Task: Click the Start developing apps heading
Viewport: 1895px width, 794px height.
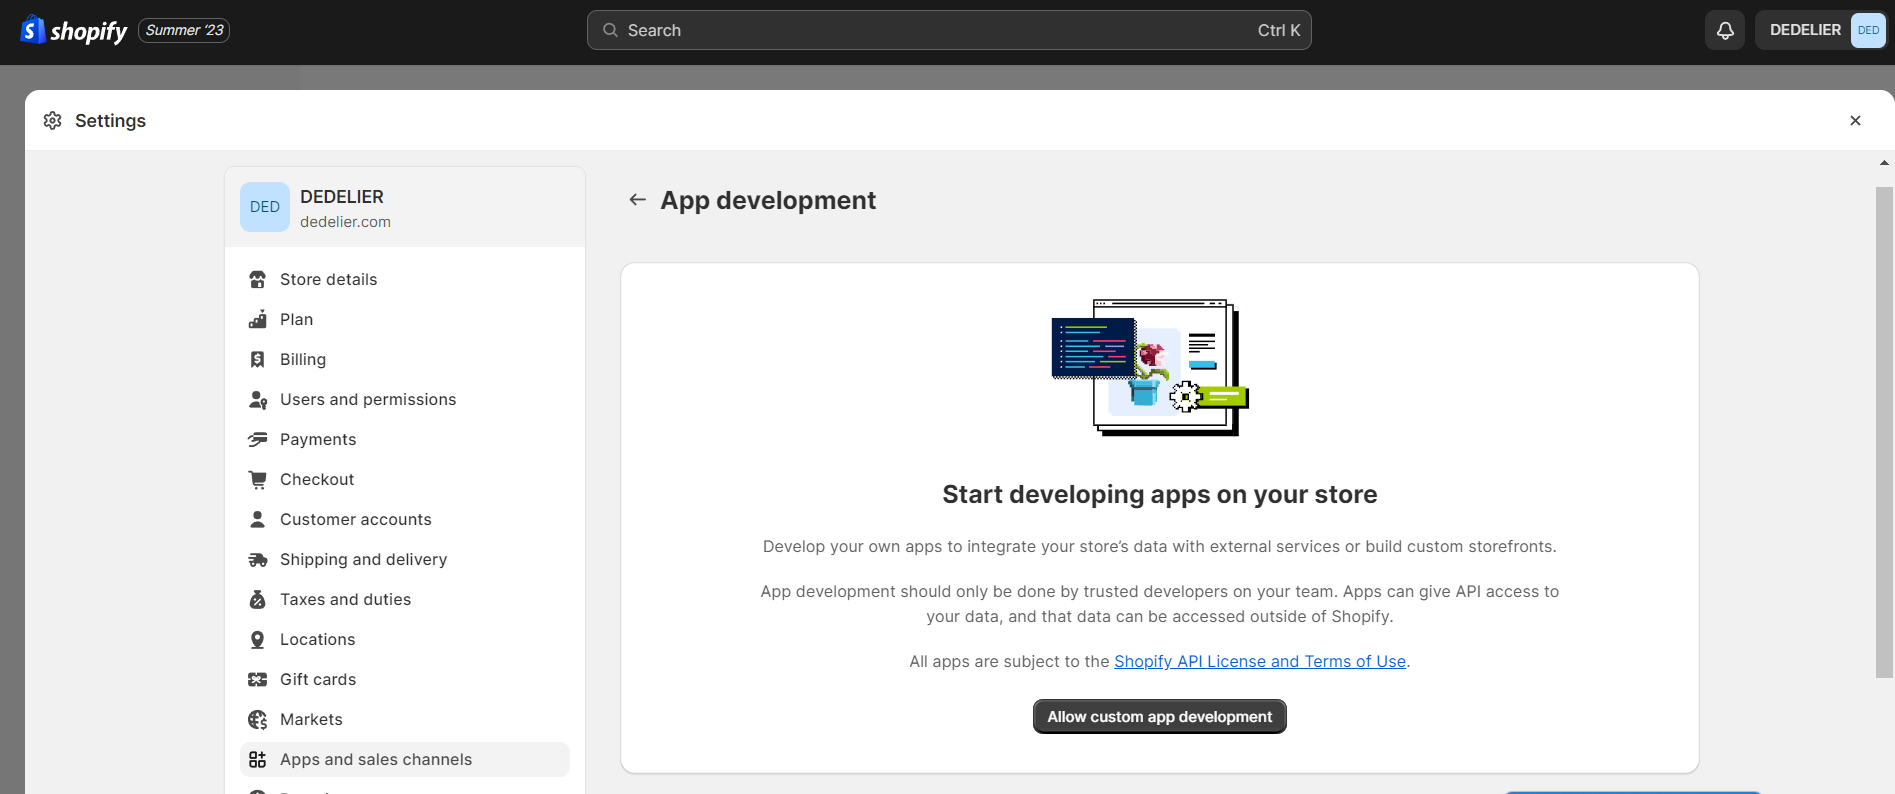Action: 1159,494
